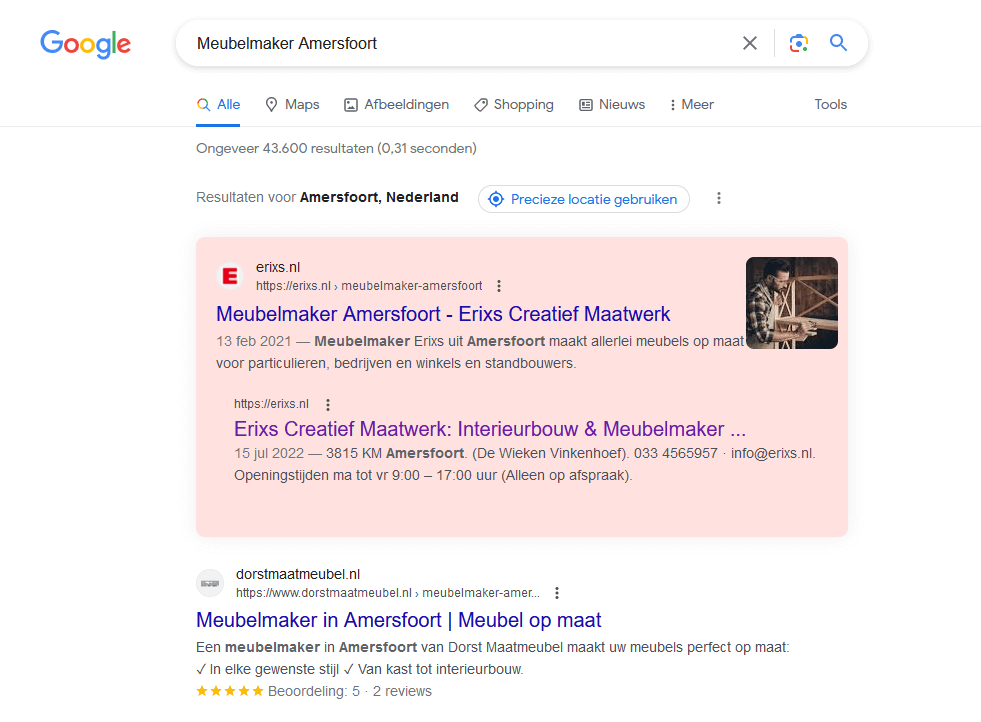Open location options three-dot menu
The width and height of the screenshot is (981, 722).
point(719,198)
